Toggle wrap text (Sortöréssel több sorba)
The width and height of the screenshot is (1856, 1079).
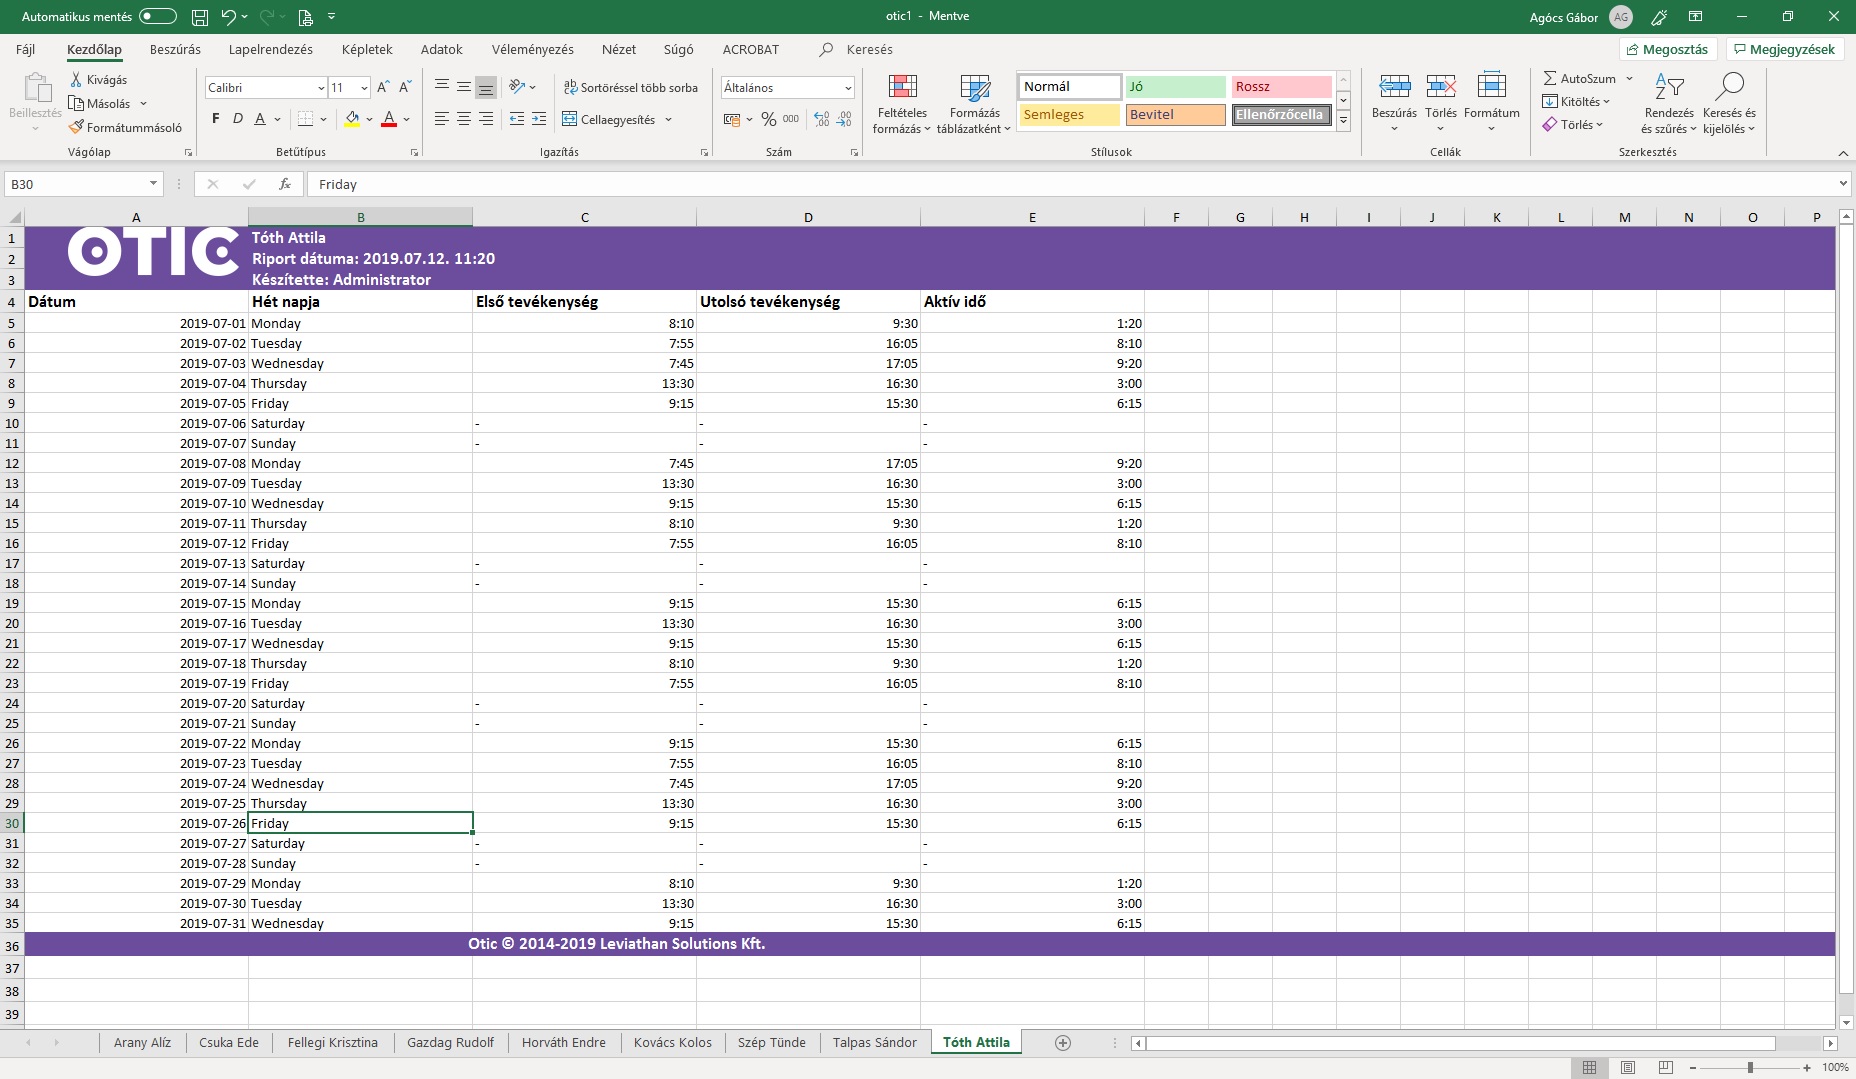(x=630, y=88)
